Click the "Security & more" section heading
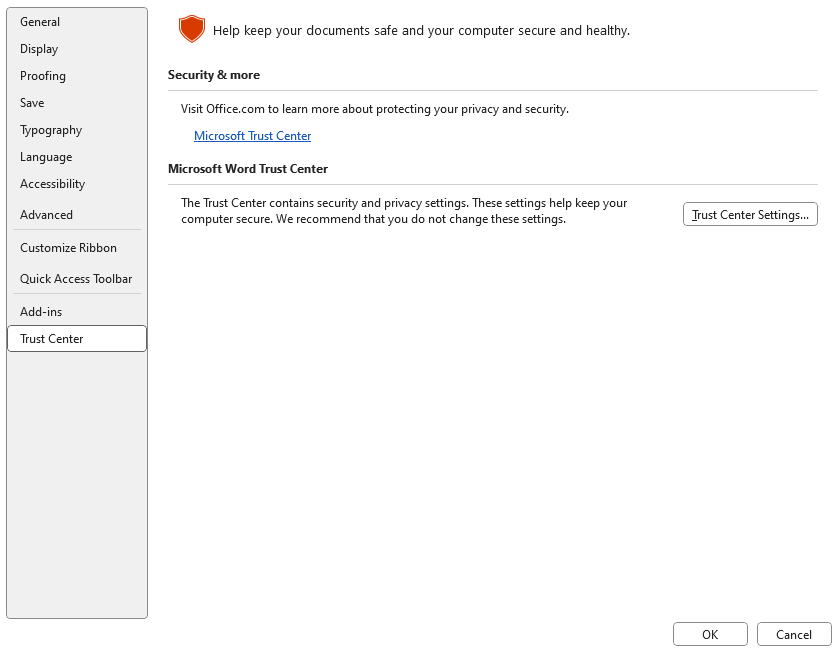Viewport: 838px width, 653px height. tap(214, 75)
